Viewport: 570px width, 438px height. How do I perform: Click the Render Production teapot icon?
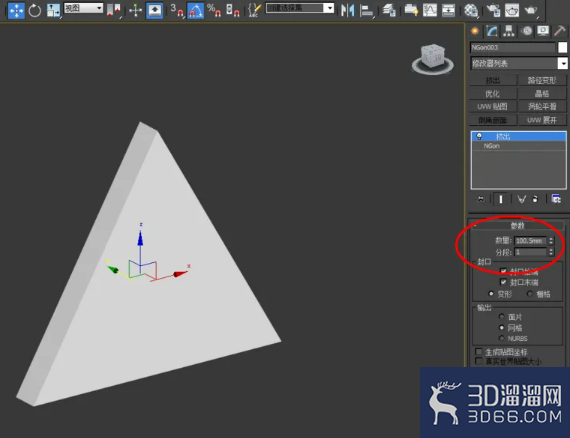pos(531,10)
